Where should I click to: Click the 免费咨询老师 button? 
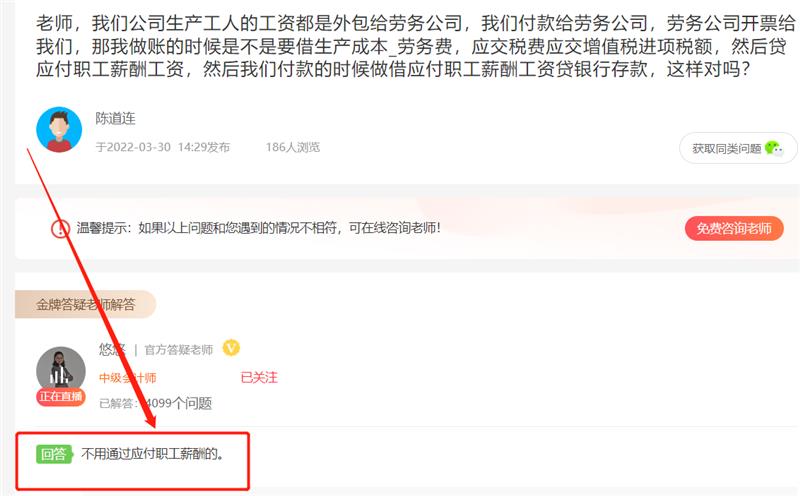tap(734, 228)
